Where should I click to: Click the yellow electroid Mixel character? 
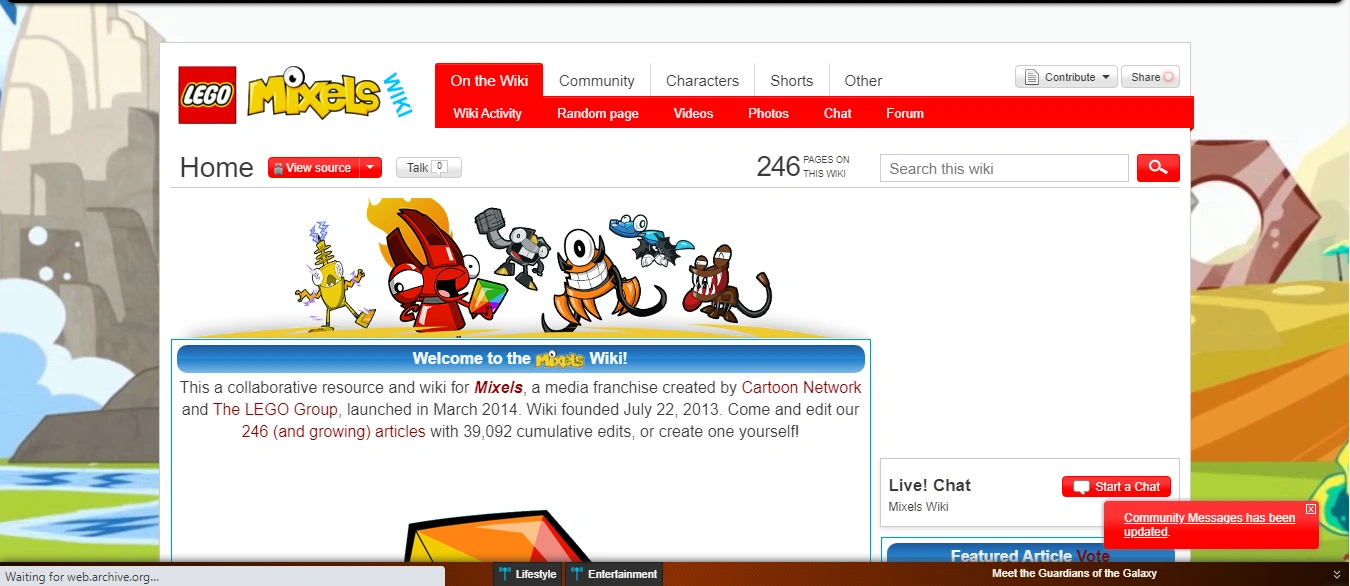(x=333, y=274)
